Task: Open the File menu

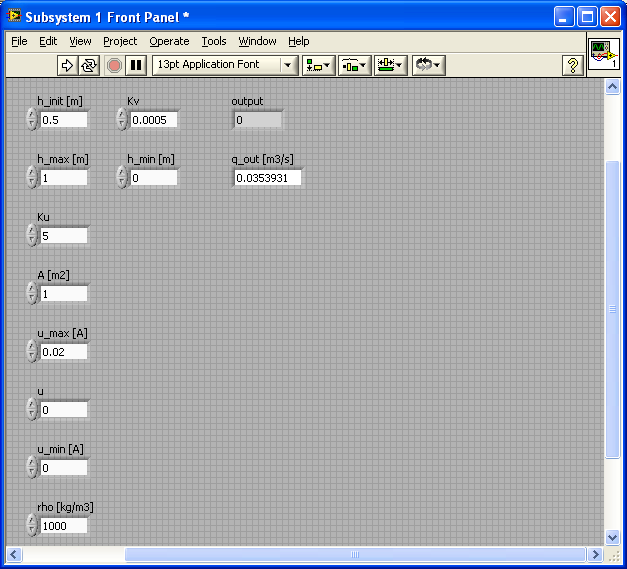Action: click(x=19, y=41)
